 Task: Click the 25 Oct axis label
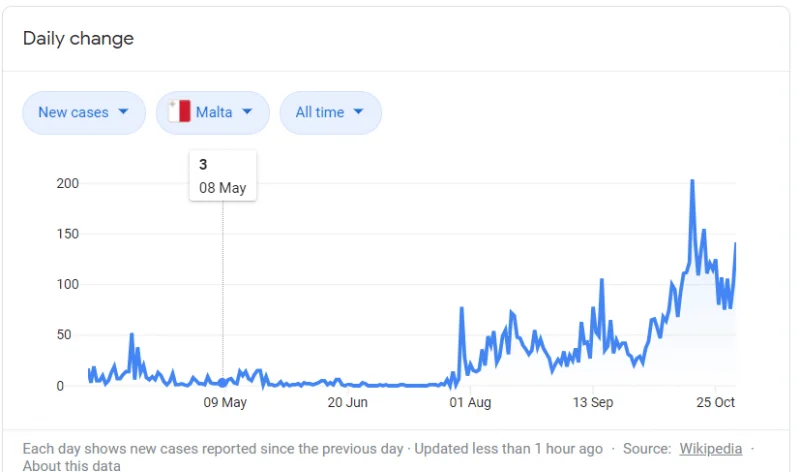pyautogui.click(x=715, y=402)
